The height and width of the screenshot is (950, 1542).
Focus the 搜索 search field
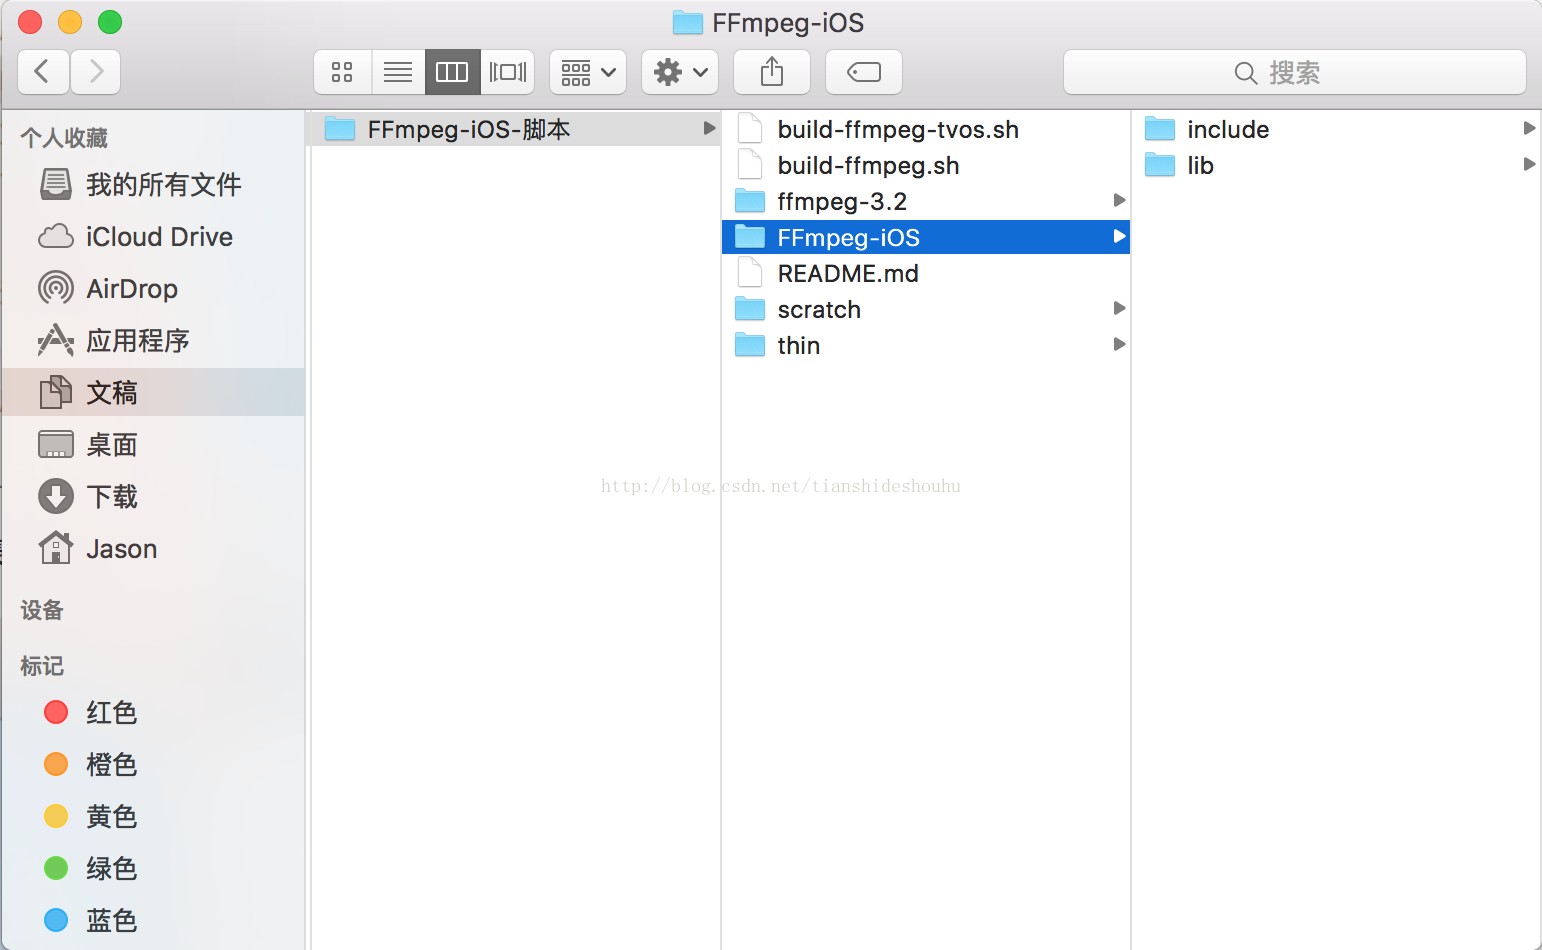tap(1295, 72)
